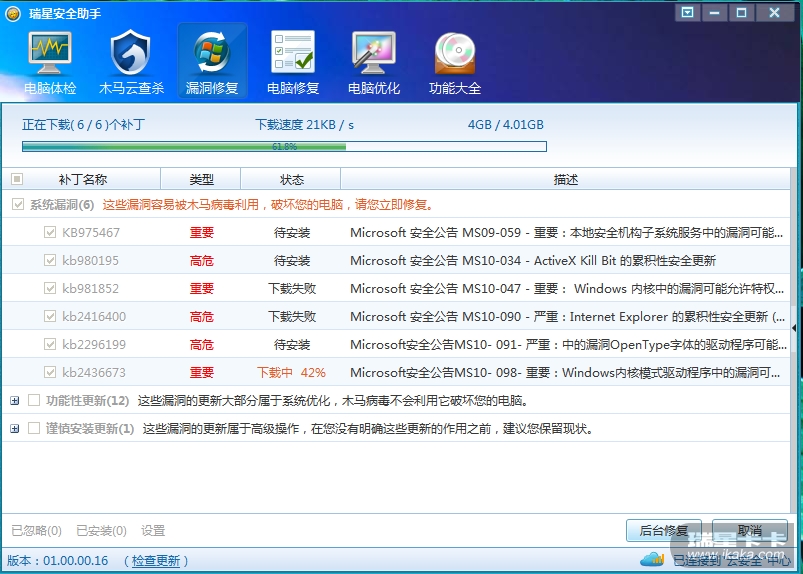
Task: Select the kb980195 patch name
Action: coord(90,260)
